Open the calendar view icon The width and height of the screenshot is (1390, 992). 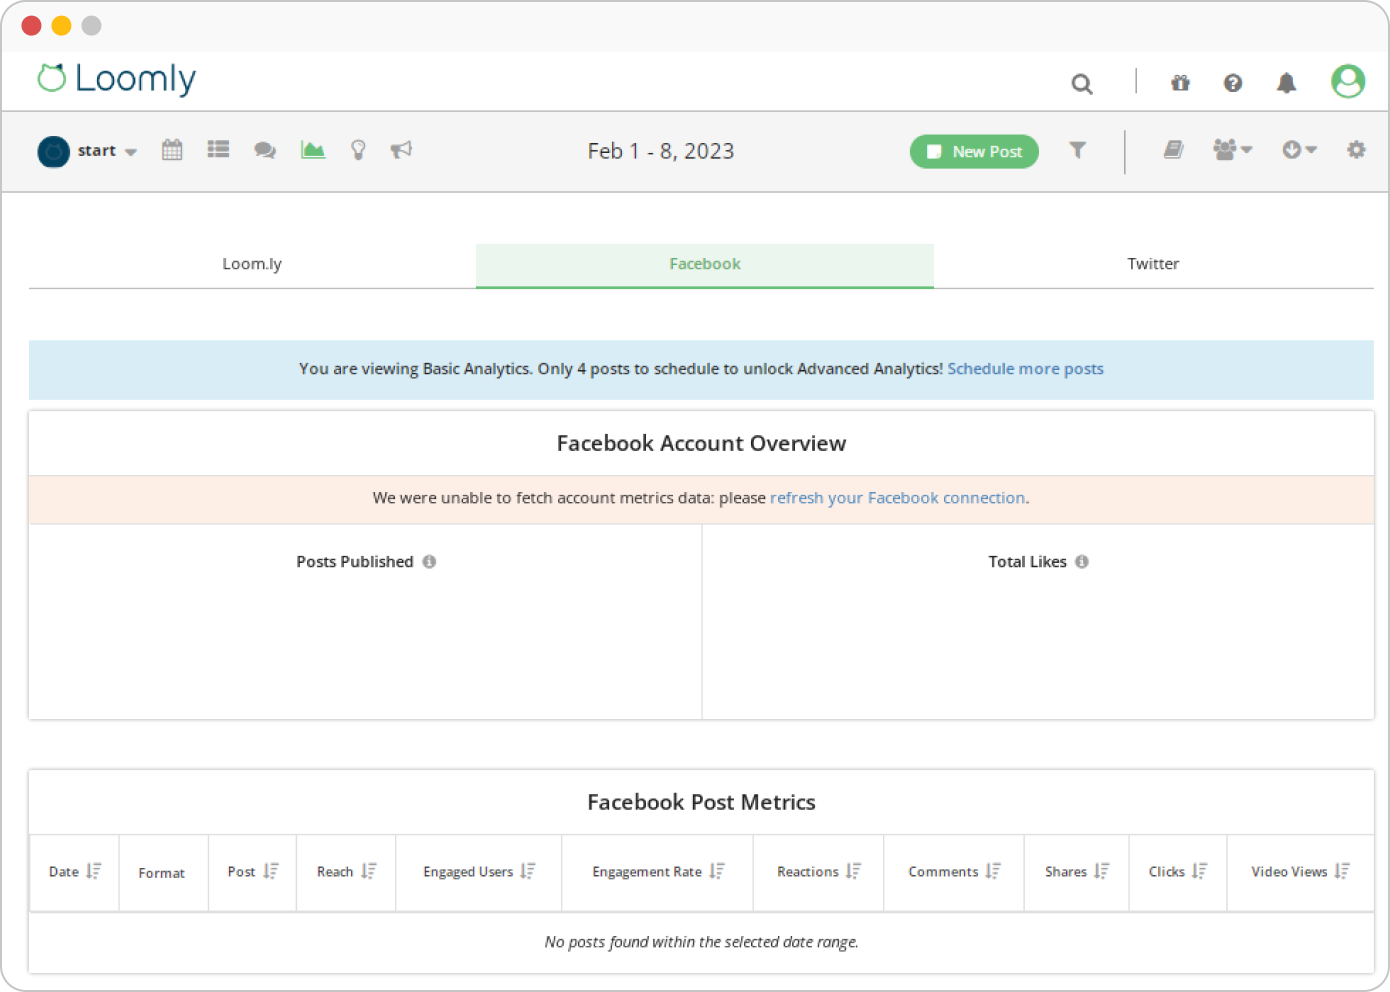point(172,150)
